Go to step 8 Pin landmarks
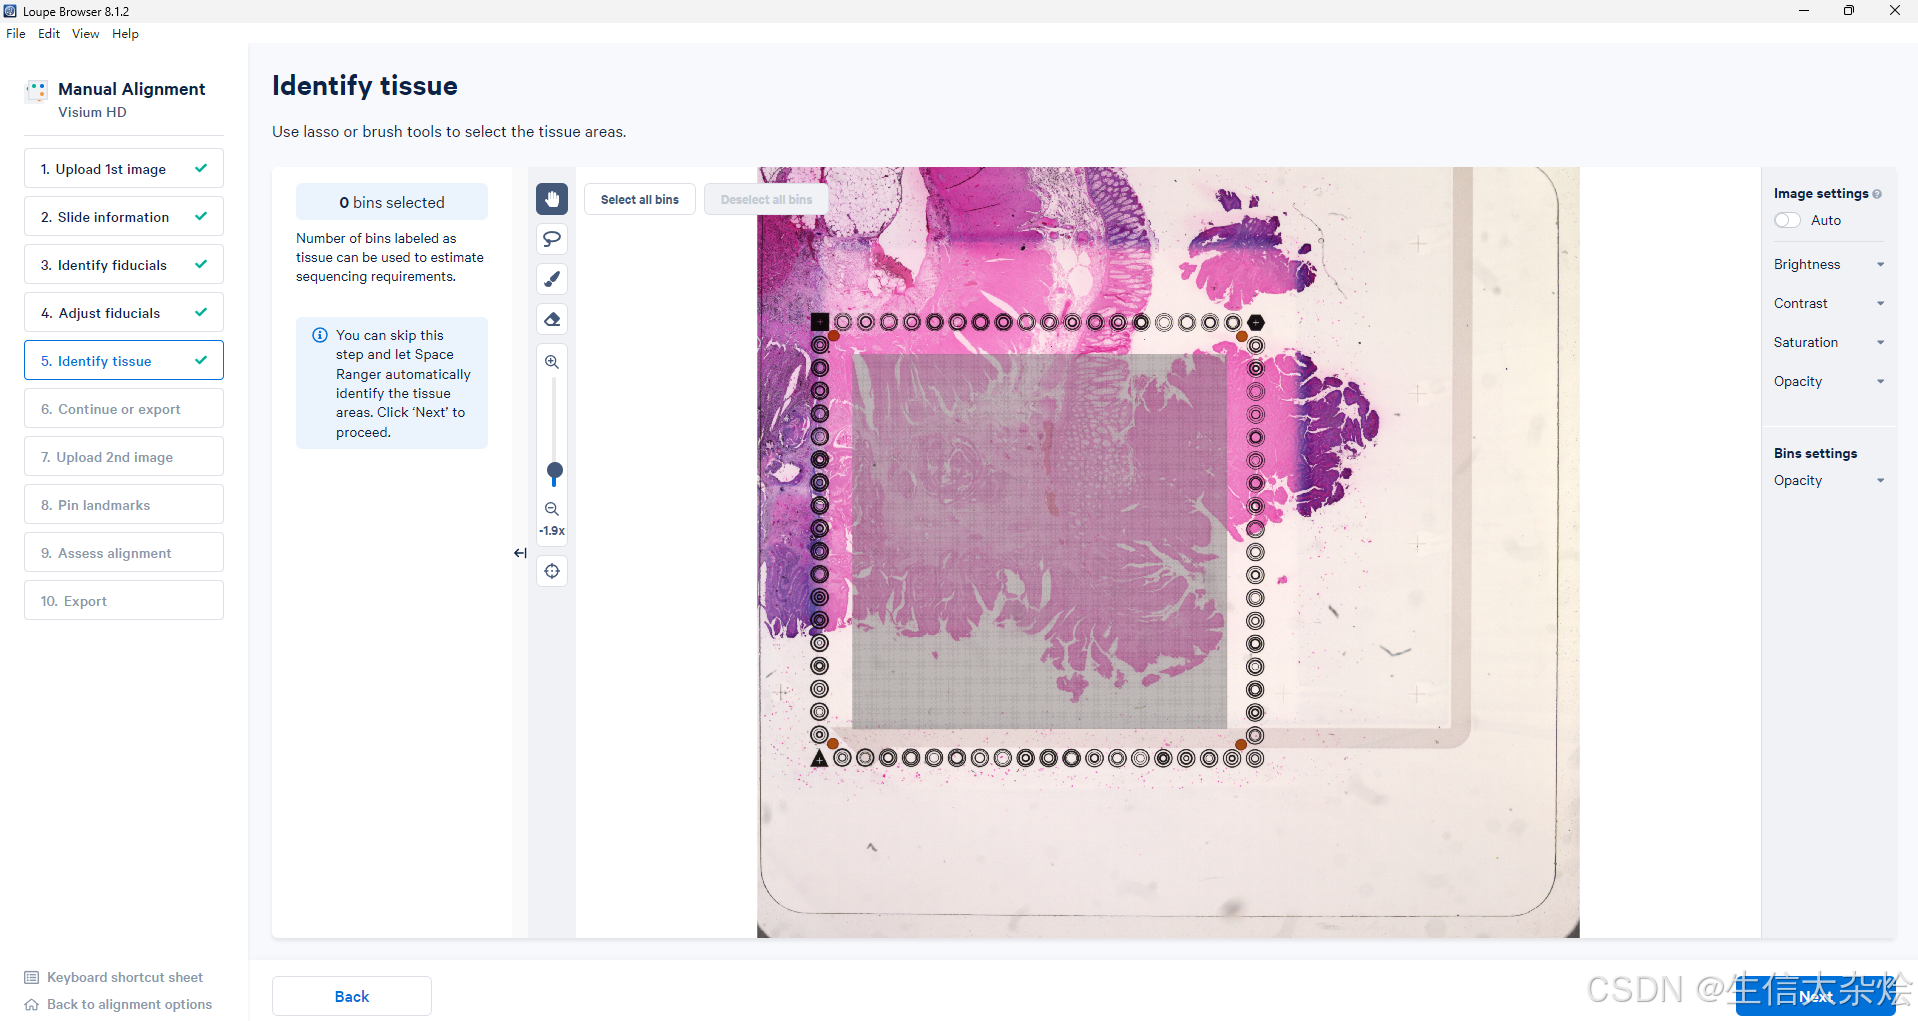 click(124, 504)
